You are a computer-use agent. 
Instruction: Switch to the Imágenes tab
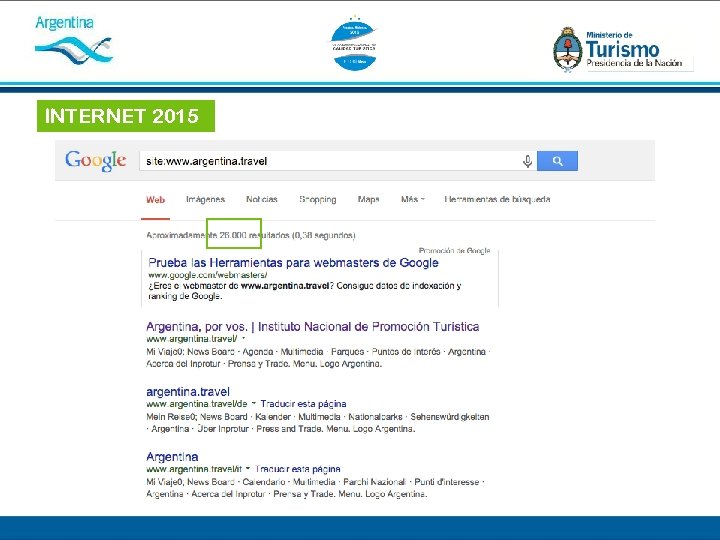pyautogui.click(x=205, y=199)
